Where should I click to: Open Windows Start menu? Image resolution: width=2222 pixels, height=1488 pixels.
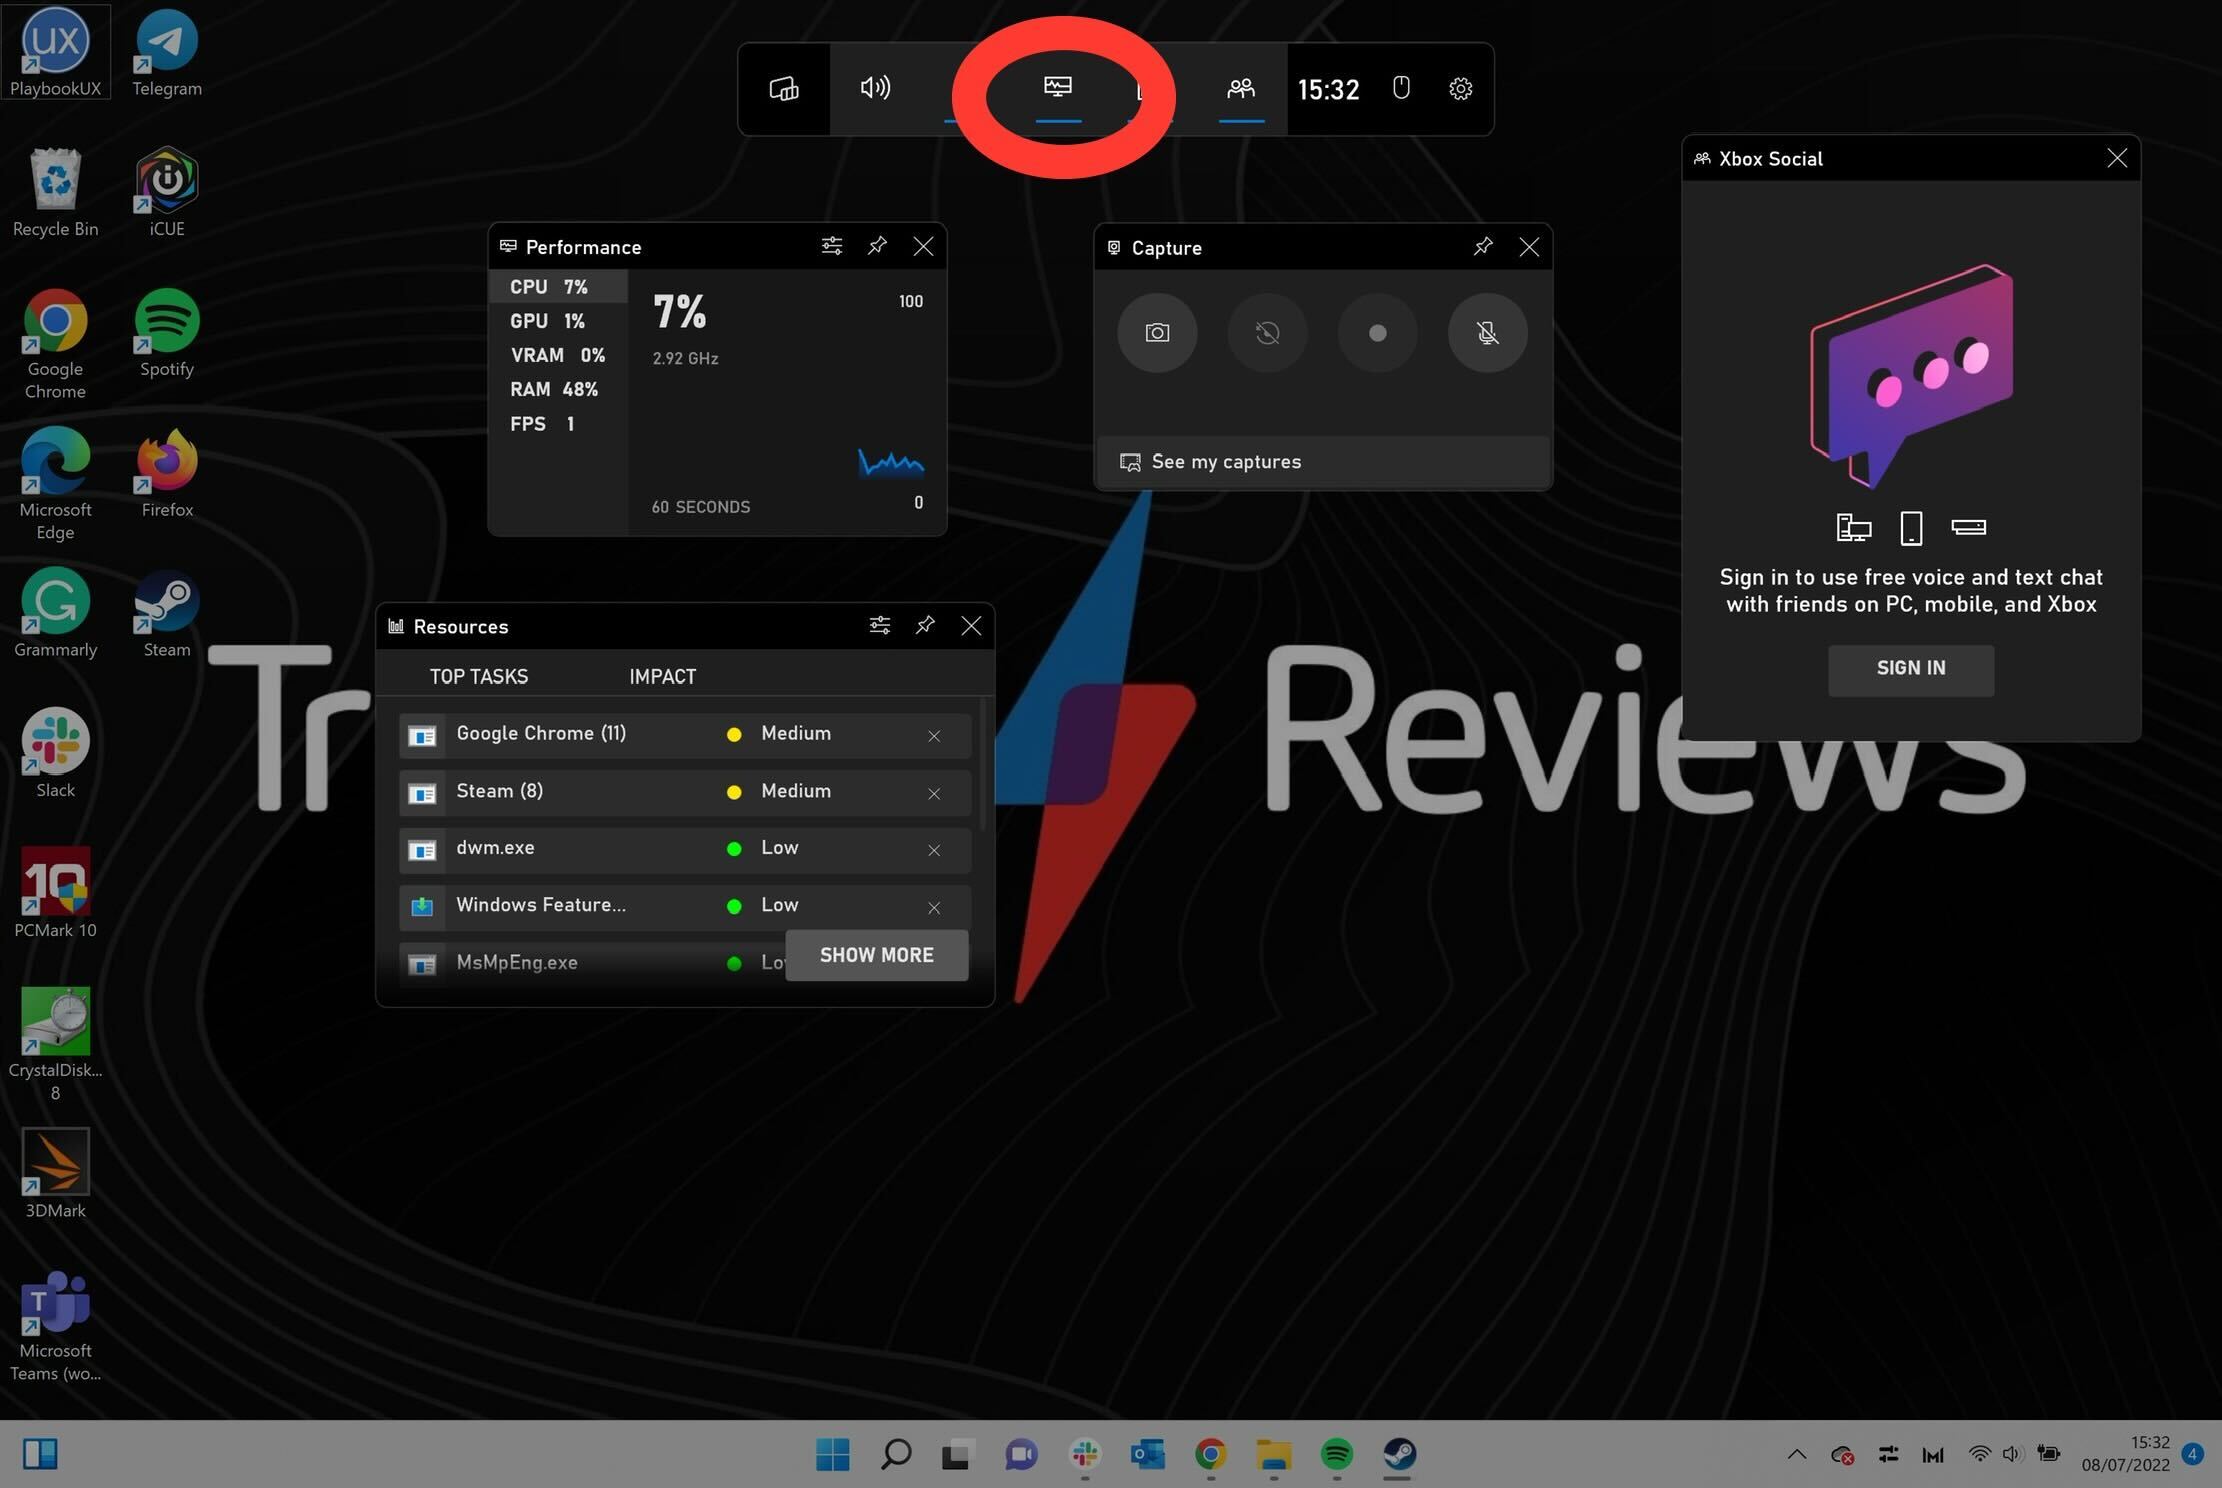click(x=832, y=1454)
